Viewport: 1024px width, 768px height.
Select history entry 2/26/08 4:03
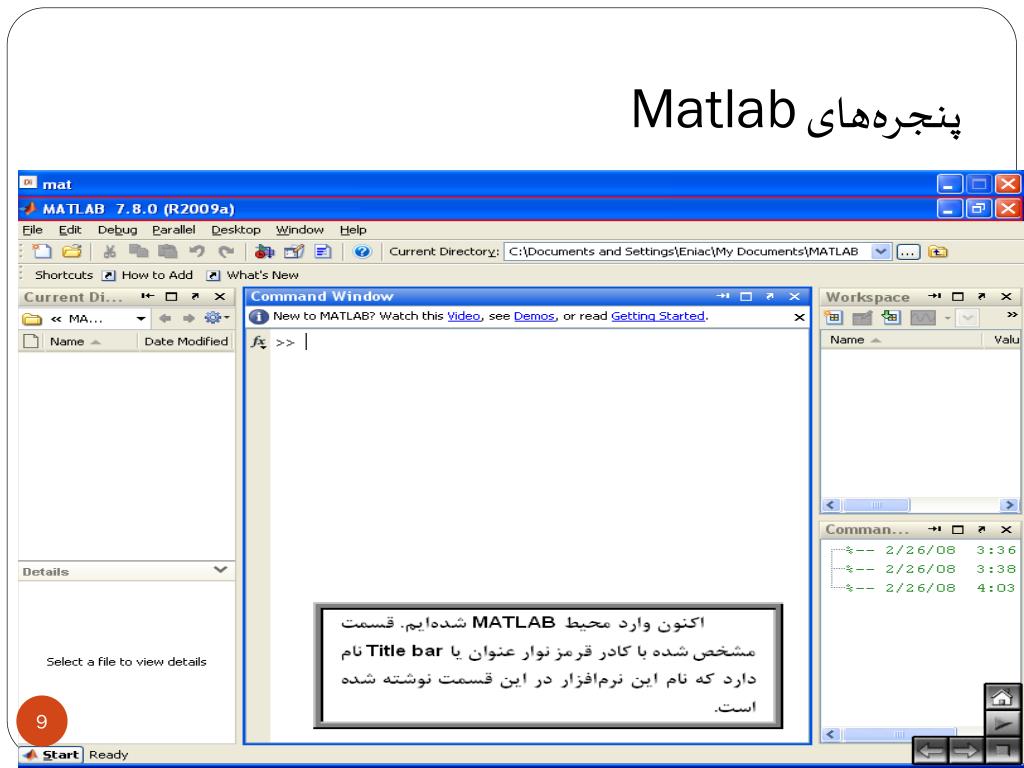[x=930, y=588]
